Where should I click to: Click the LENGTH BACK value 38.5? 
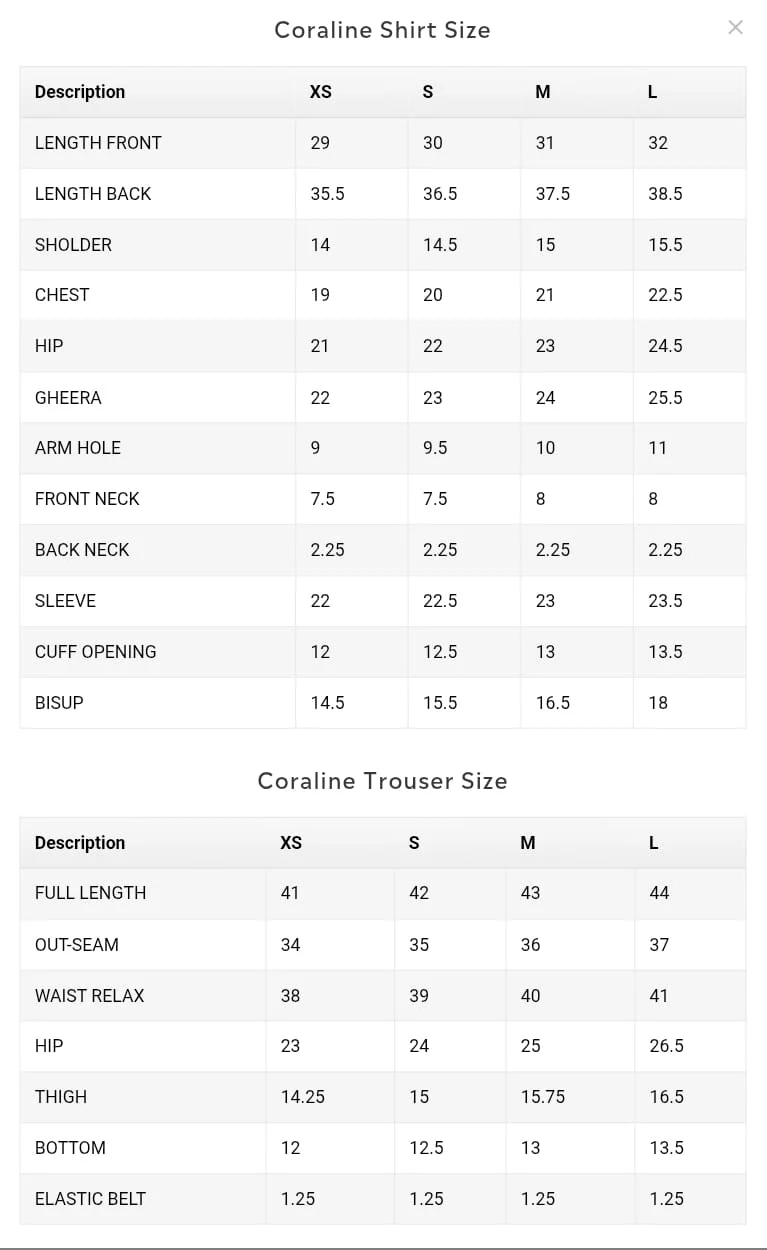pos(665,194)
